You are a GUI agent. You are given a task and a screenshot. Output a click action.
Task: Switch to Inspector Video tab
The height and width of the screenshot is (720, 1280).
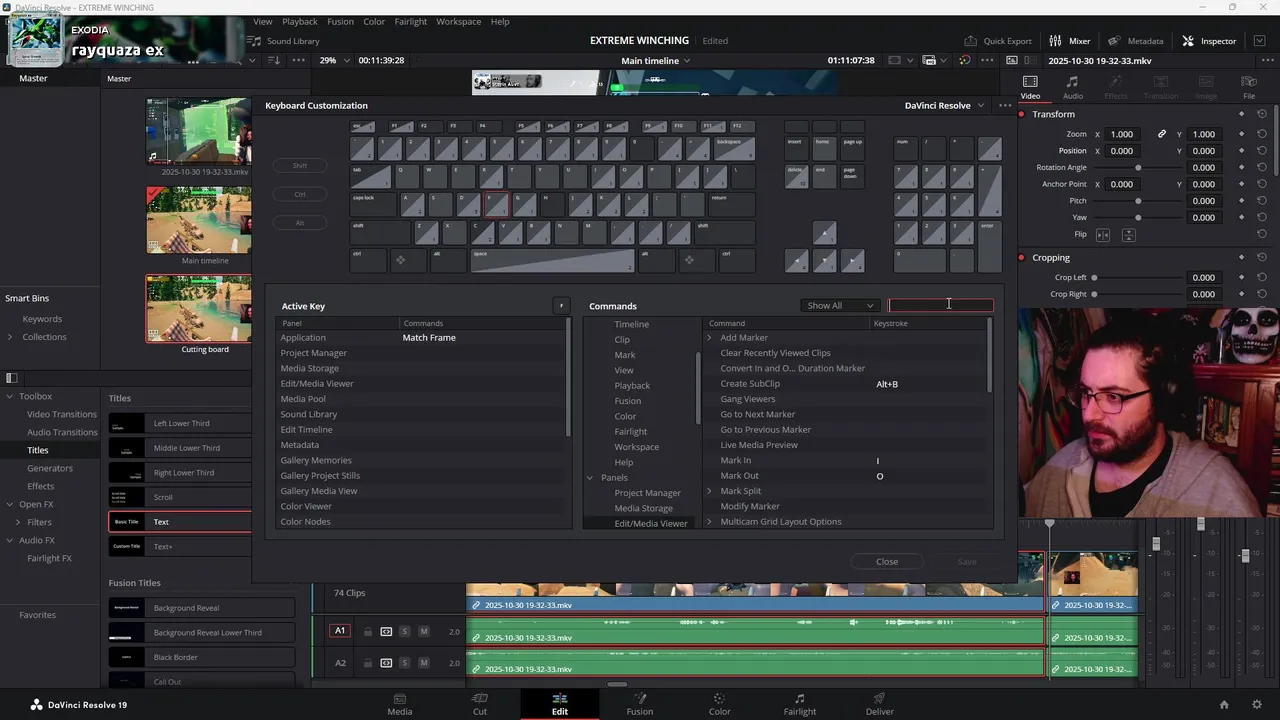point(1030,87)
